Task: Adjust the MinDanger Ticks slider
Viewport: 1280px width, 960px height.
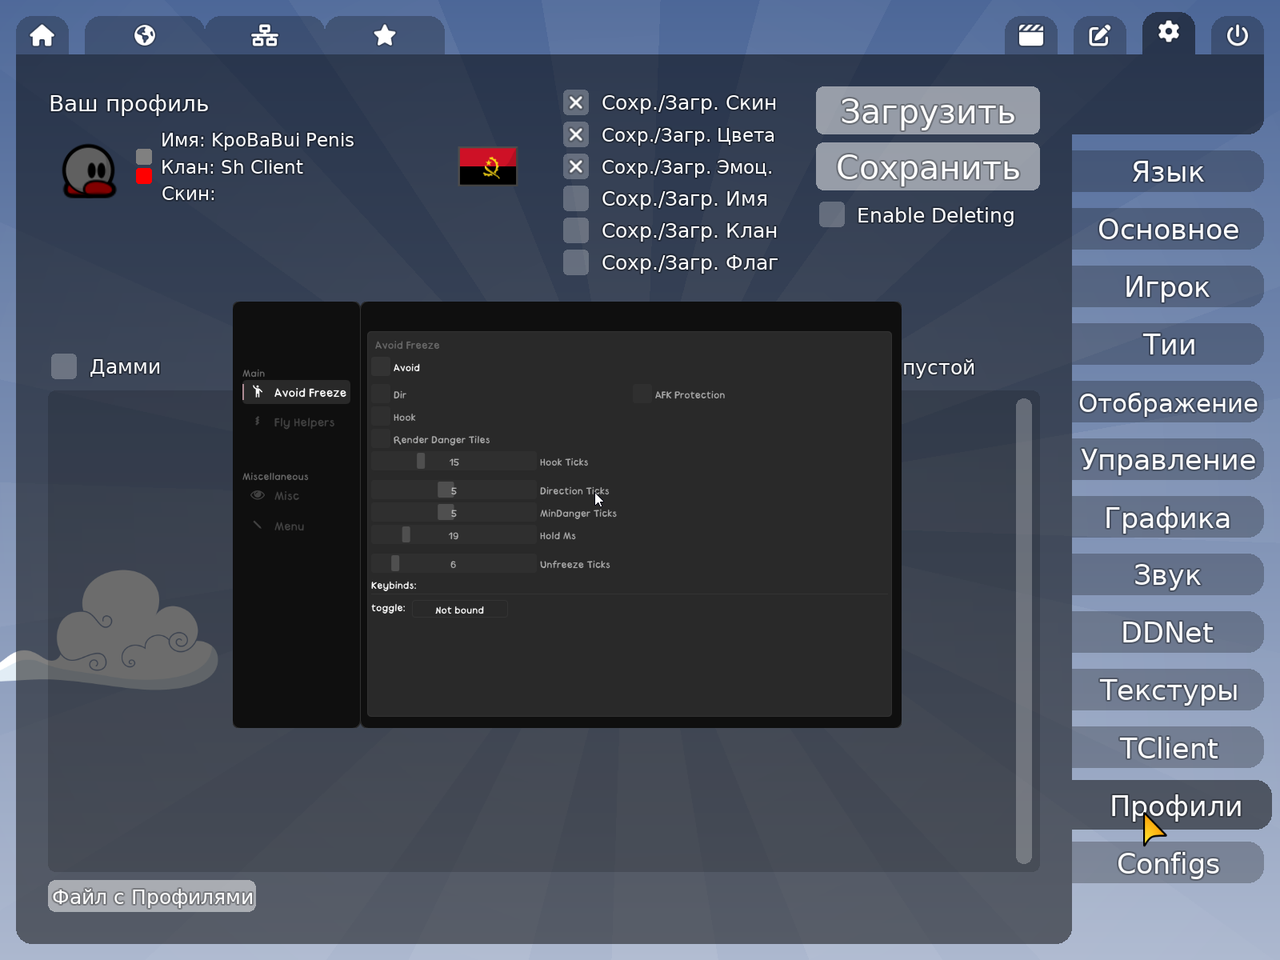Action: 454,512
